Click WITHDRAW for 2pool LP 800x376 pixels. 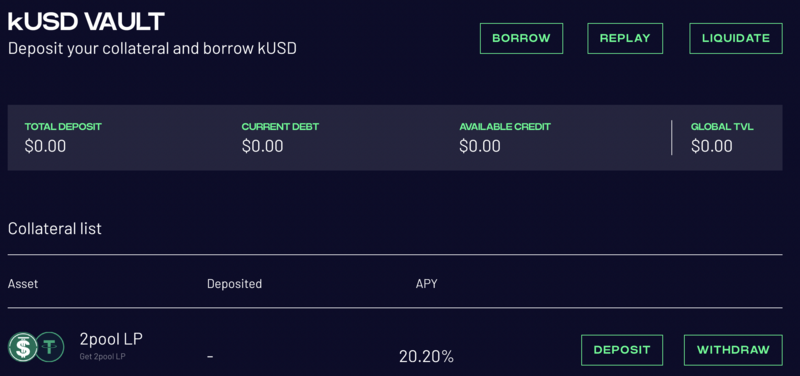pyautogui.click(x=733, y=350)
